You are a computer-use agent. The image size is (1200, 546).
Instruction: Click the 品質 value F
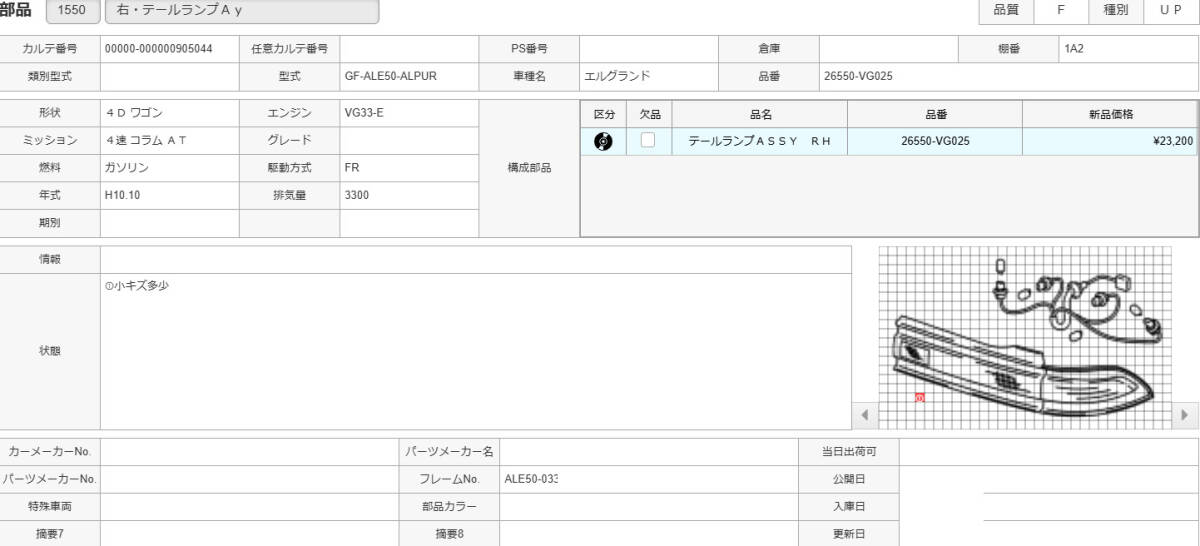point(1060,10)
